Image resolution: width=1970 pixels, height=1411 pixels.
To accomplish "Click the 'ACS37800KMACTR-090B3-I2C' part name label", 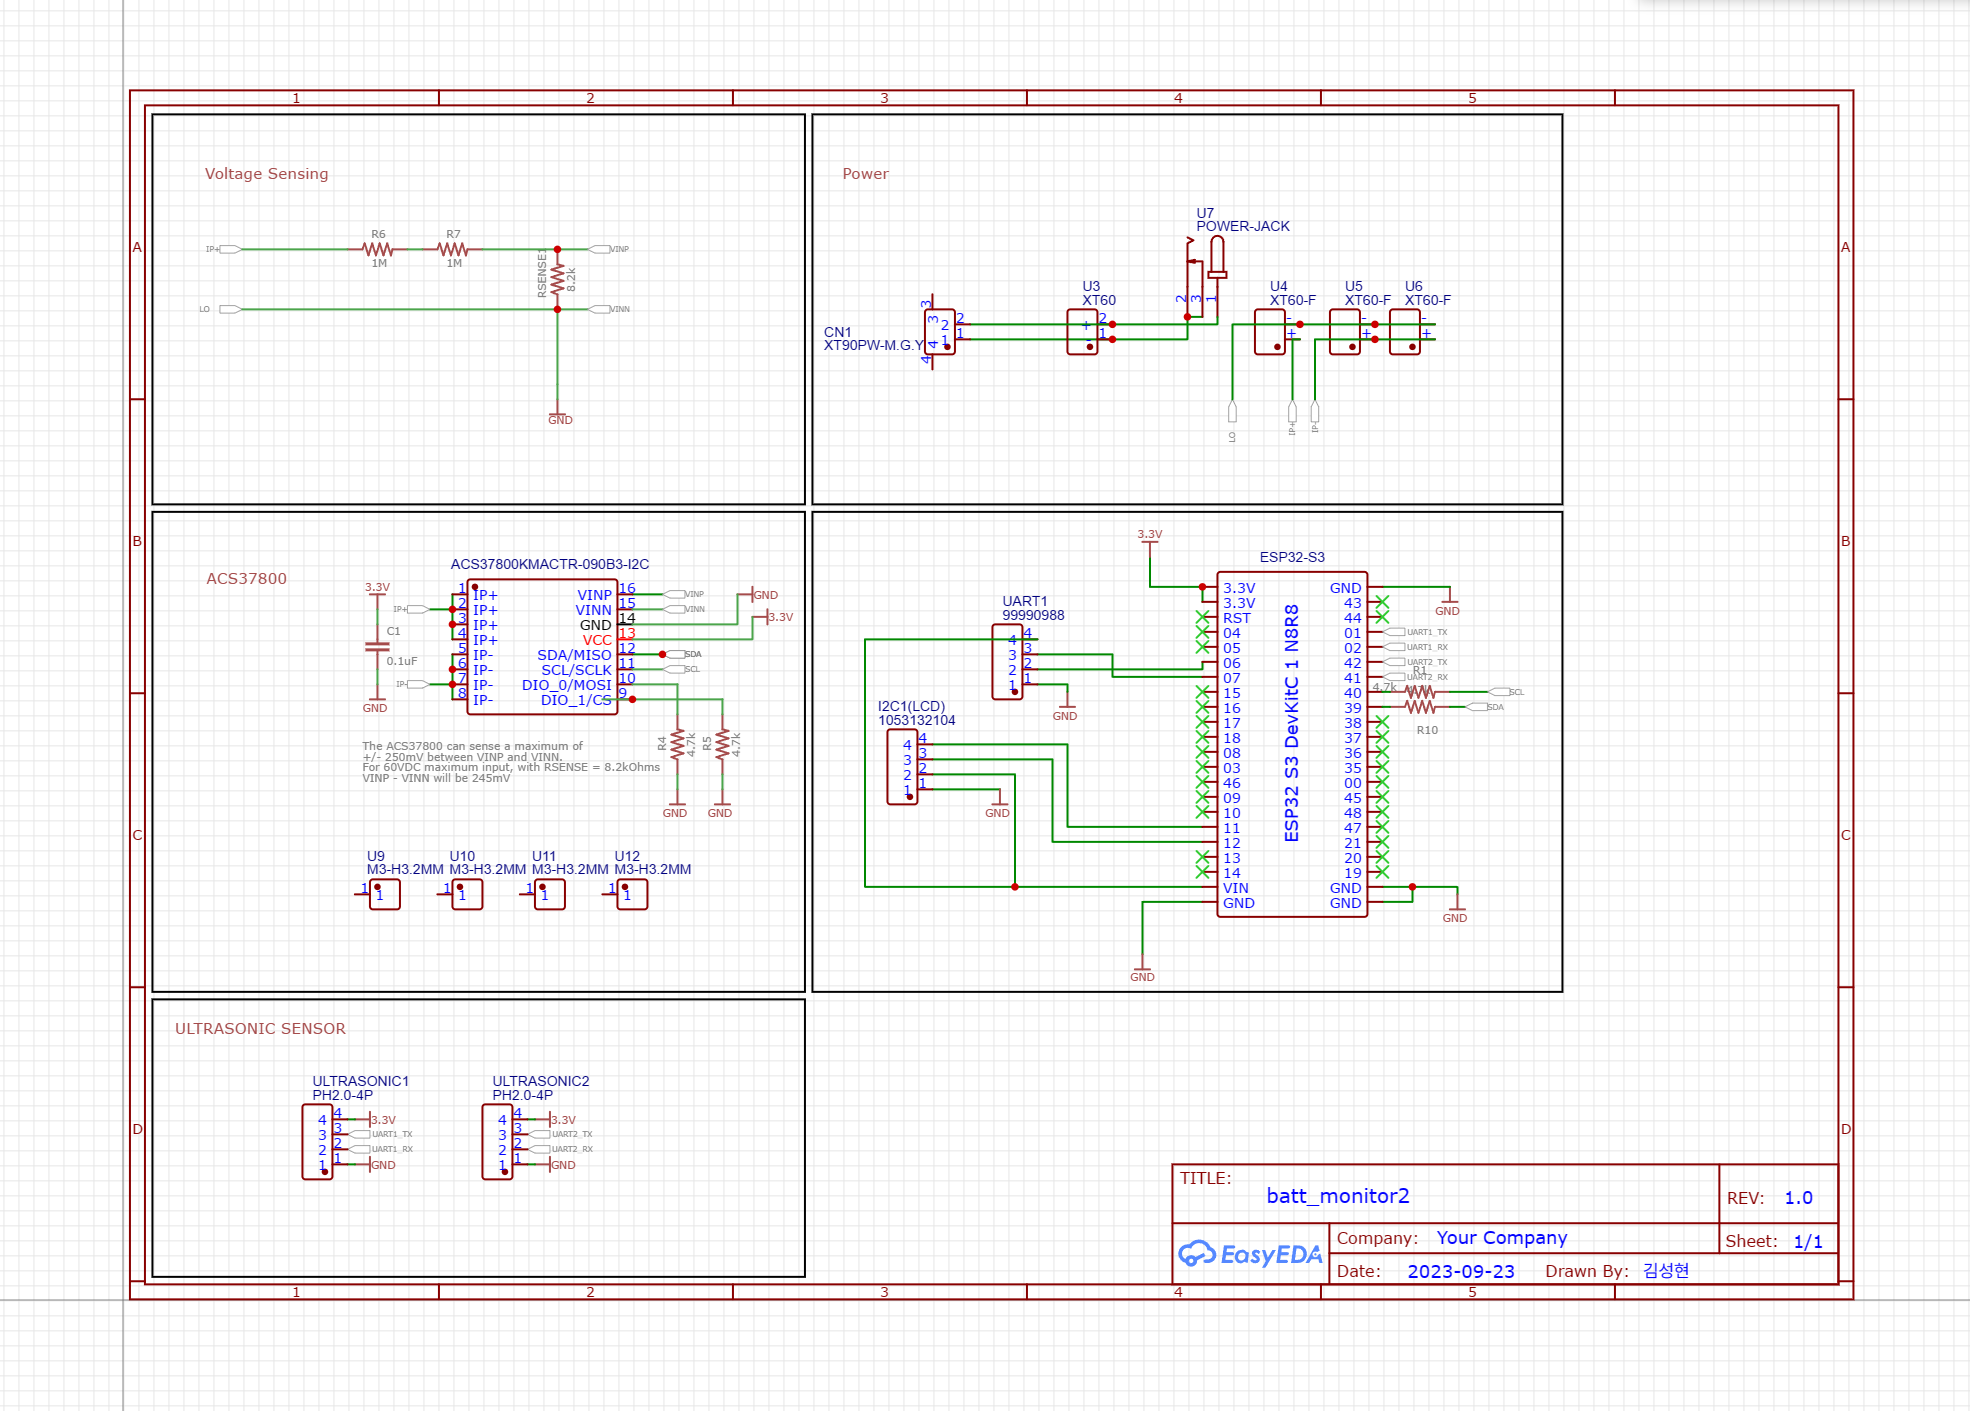I will [x=550, y=565].
